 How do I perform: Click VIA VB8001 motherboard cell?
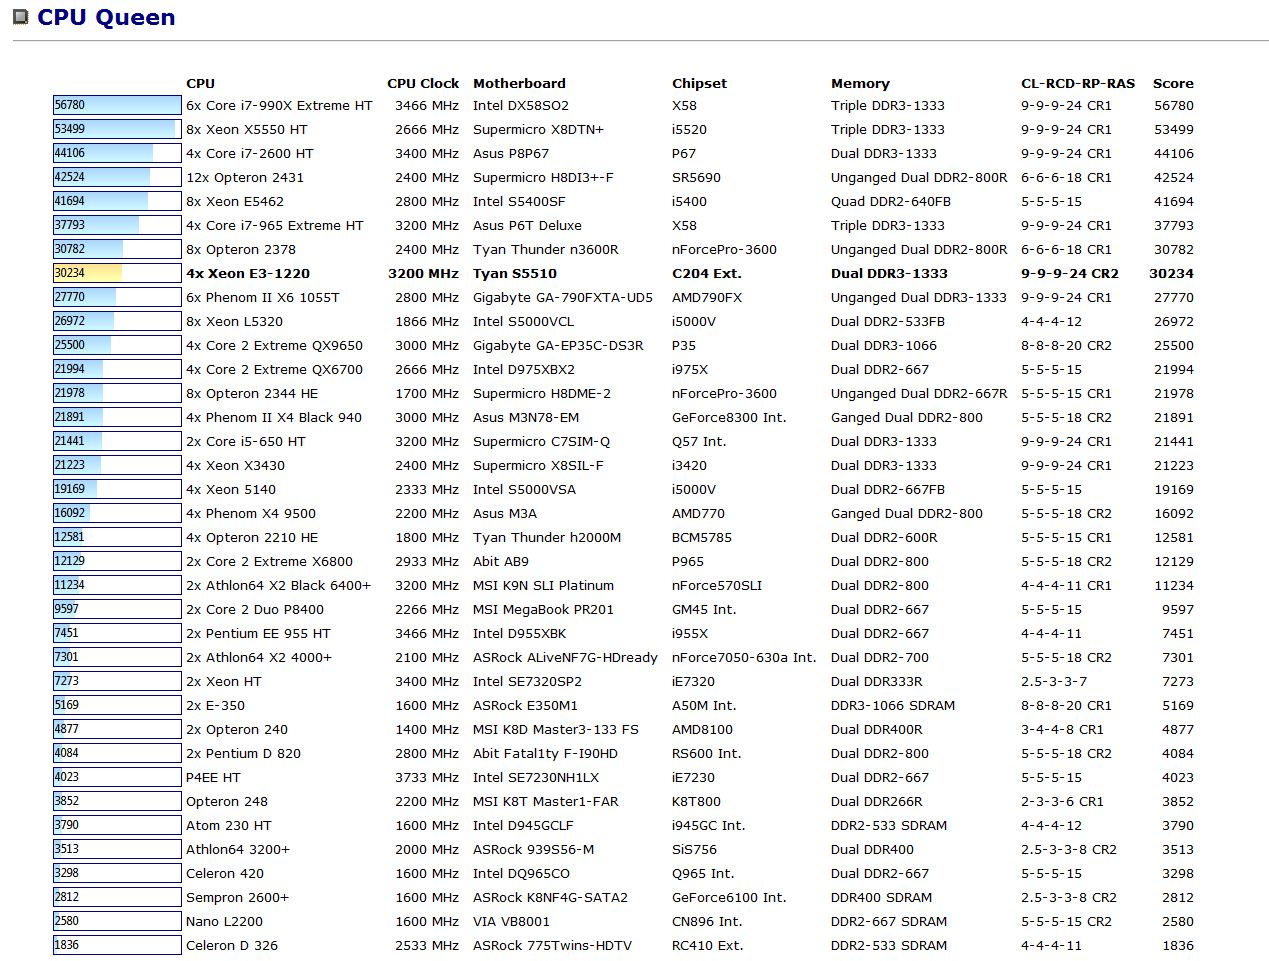point(511,921)
